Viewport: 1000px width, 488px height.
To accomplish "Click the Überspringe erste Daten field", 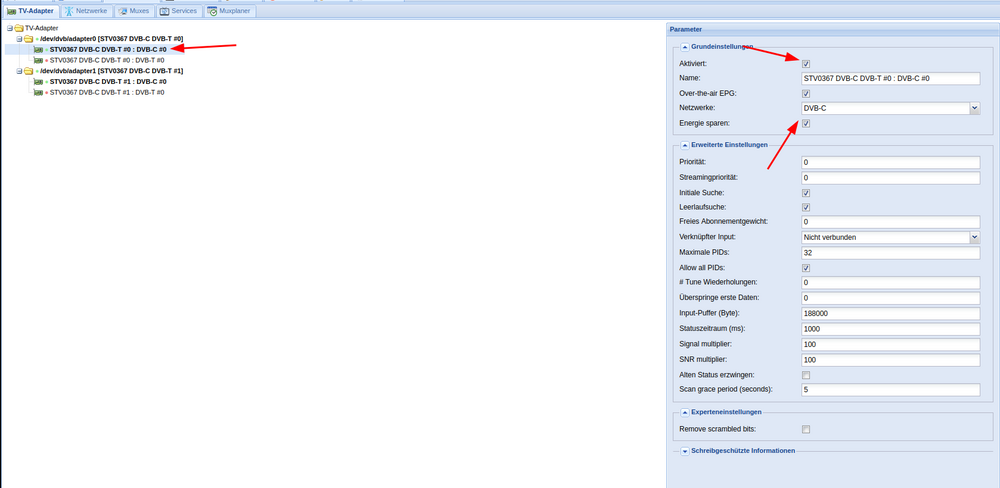I will [890, 299].
